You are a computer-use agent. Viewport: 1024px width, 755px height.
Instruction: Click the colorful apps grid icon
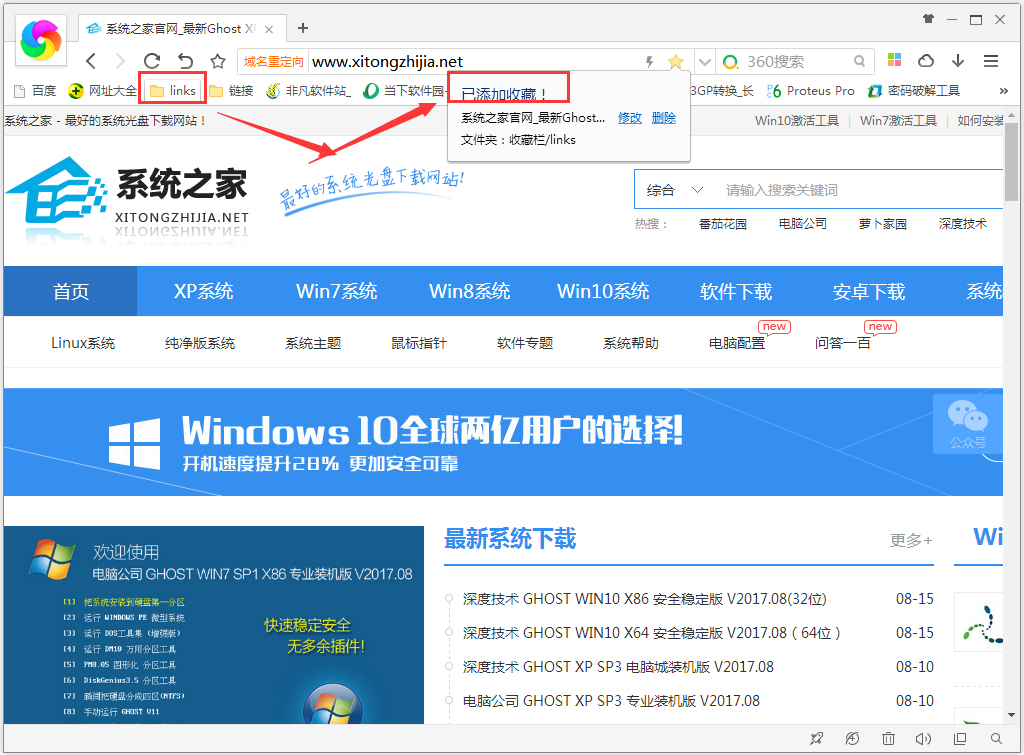894,61
